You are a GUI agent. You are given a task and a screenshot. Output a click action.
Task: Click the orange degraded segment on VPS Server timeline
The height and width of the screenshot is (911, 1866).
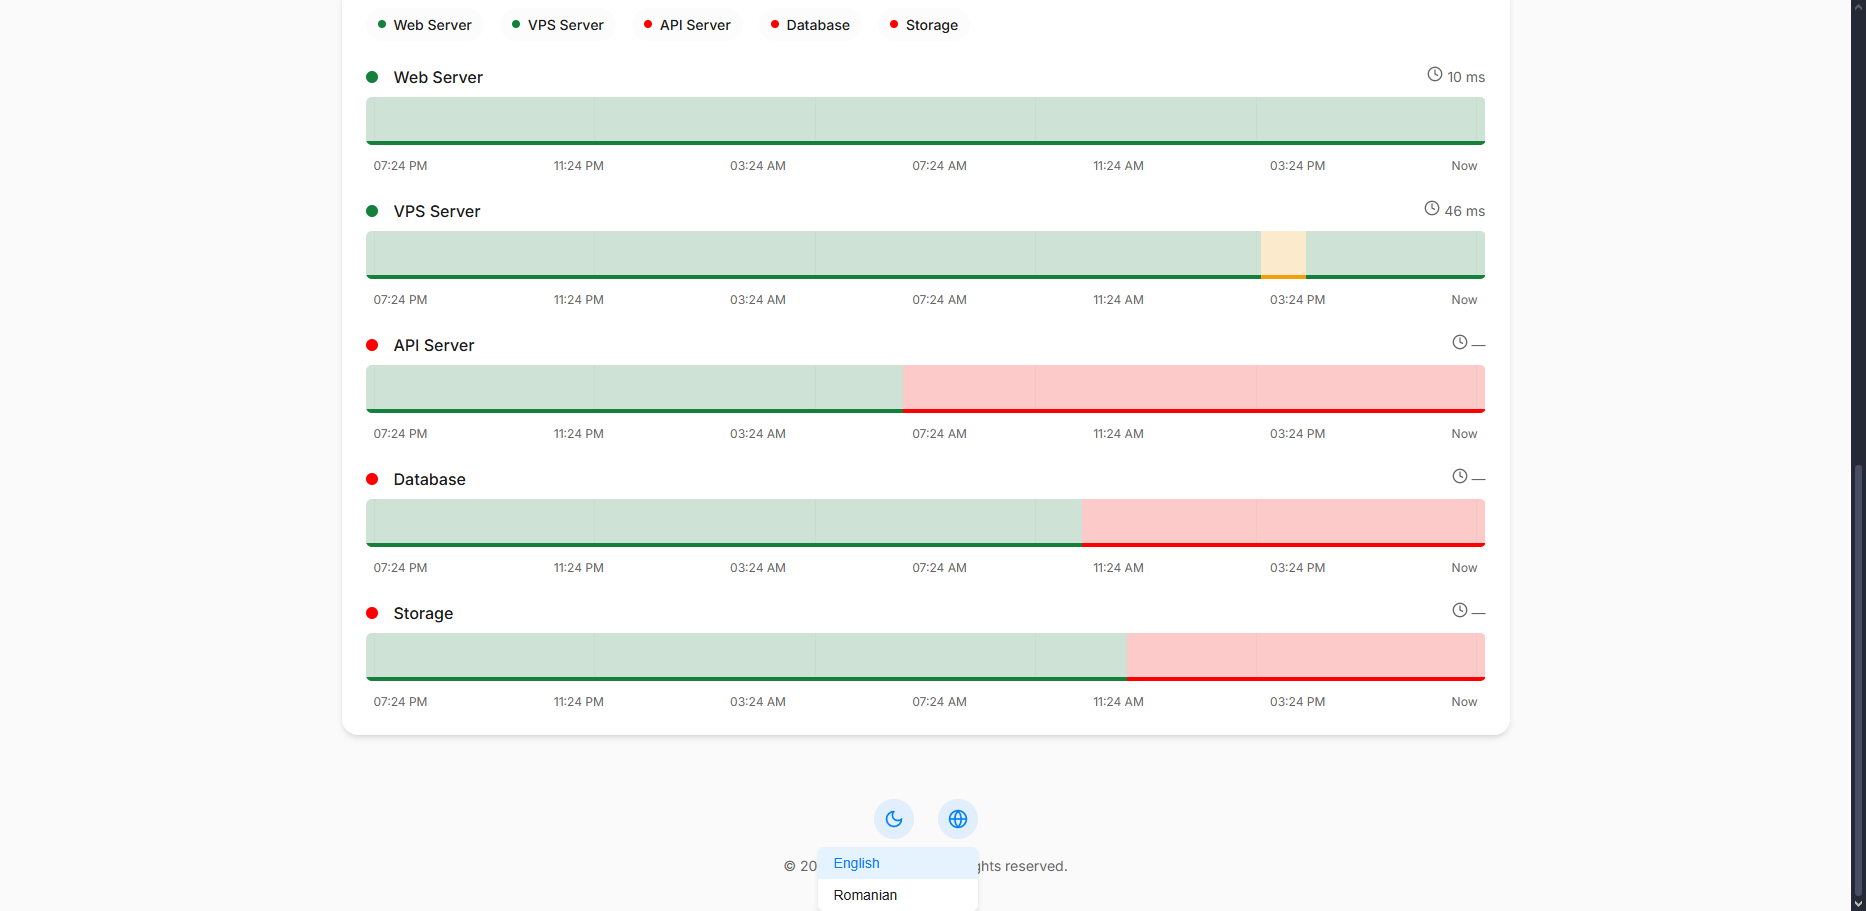pos(1283,254)
